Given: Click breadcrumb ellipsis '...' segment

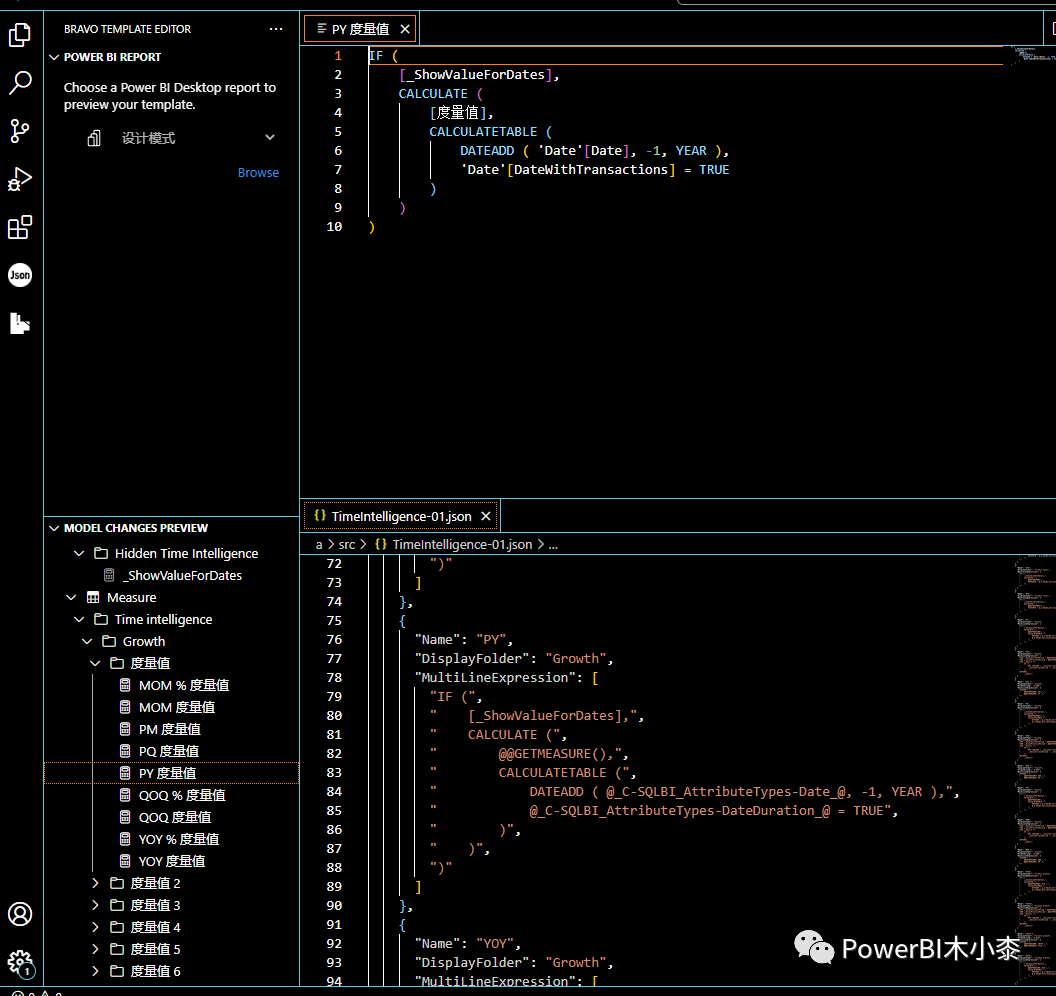Looking at the screenshot, I should pos(553,544).
